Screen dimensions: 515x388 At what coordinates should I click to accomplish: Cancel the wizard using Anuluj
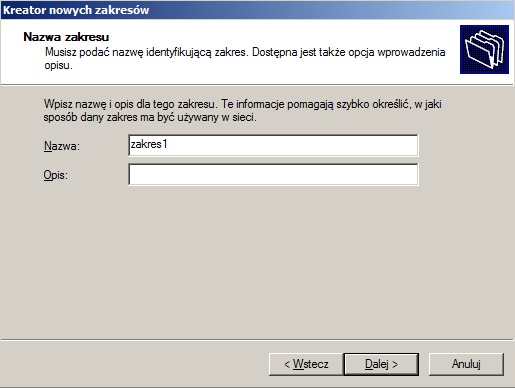[466, 364]
